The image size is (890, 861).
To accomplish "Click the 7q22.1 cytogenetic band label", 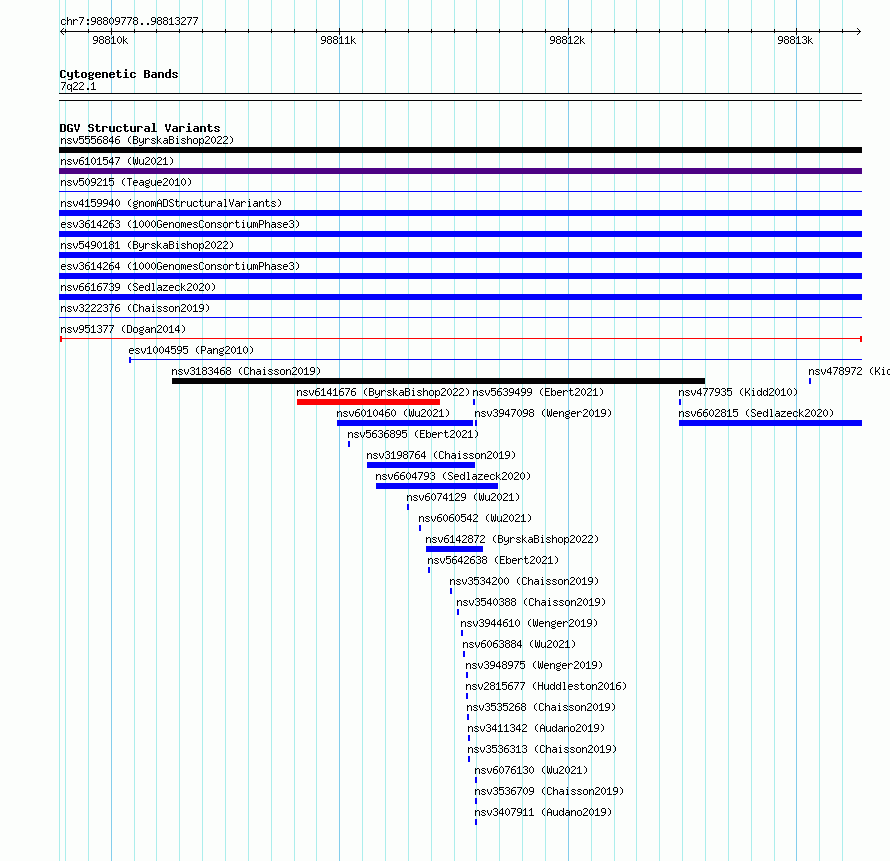I will click(78, 86).
